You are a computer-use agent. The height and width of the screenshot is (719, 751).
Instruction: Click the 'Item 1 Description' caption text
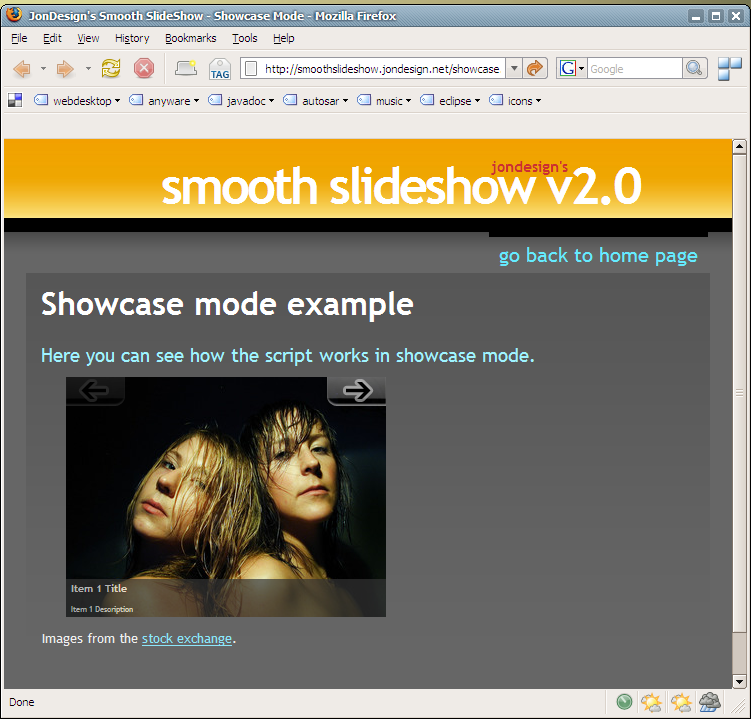tap(102, 609)
